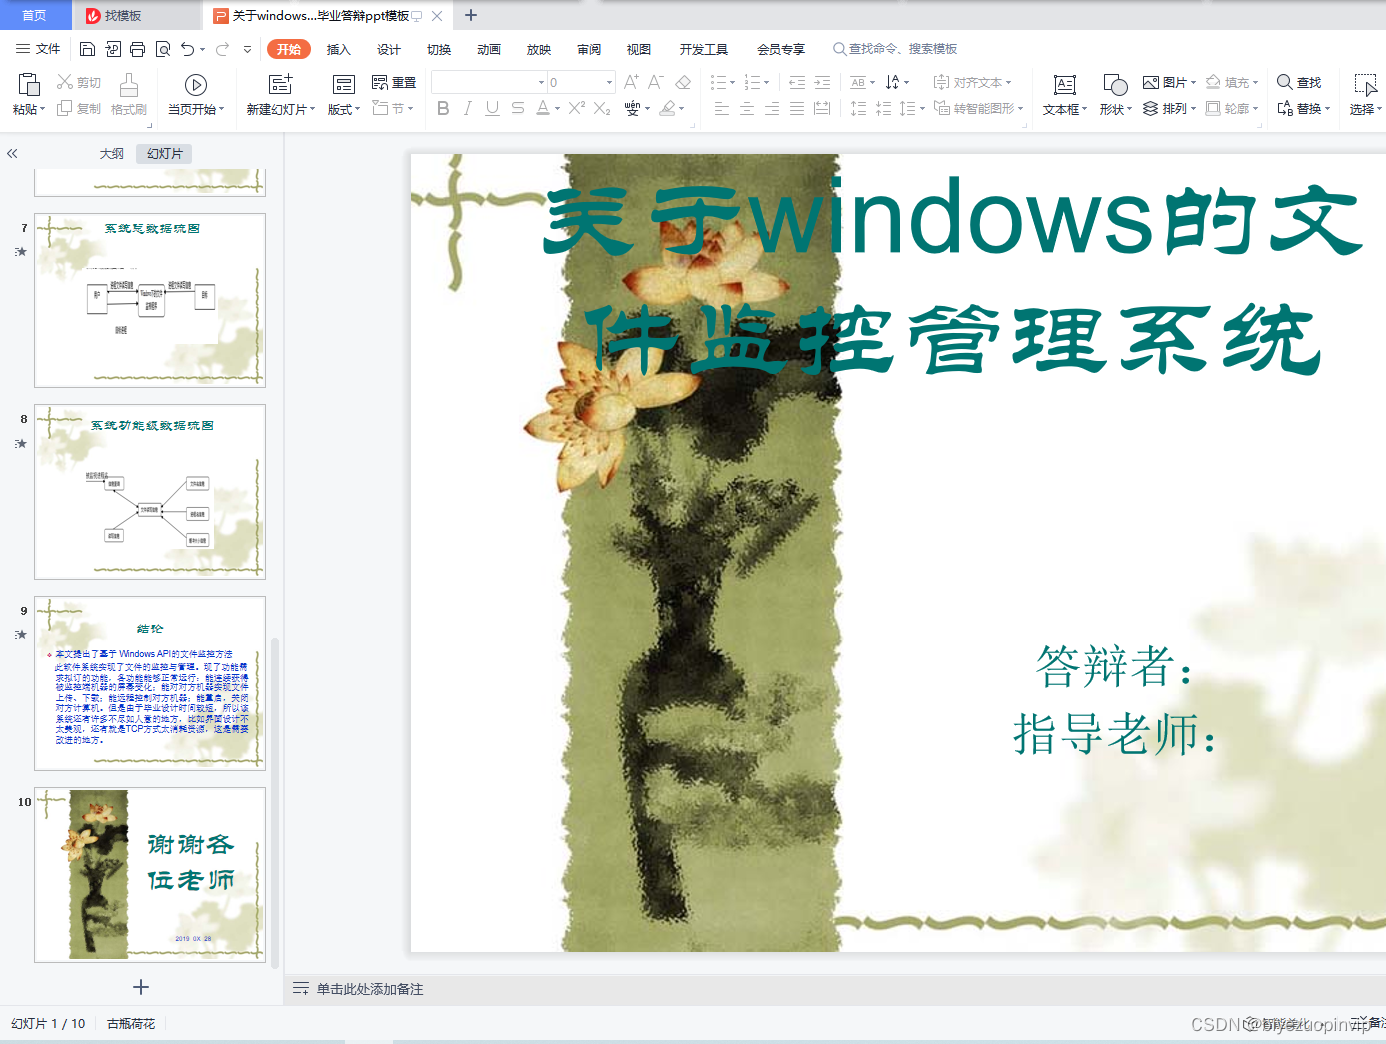The image size is (1386, 1044).
Task: Select slide 8 thumbnail 系统功能级数据流图
Action: click(x=150, y=492)
